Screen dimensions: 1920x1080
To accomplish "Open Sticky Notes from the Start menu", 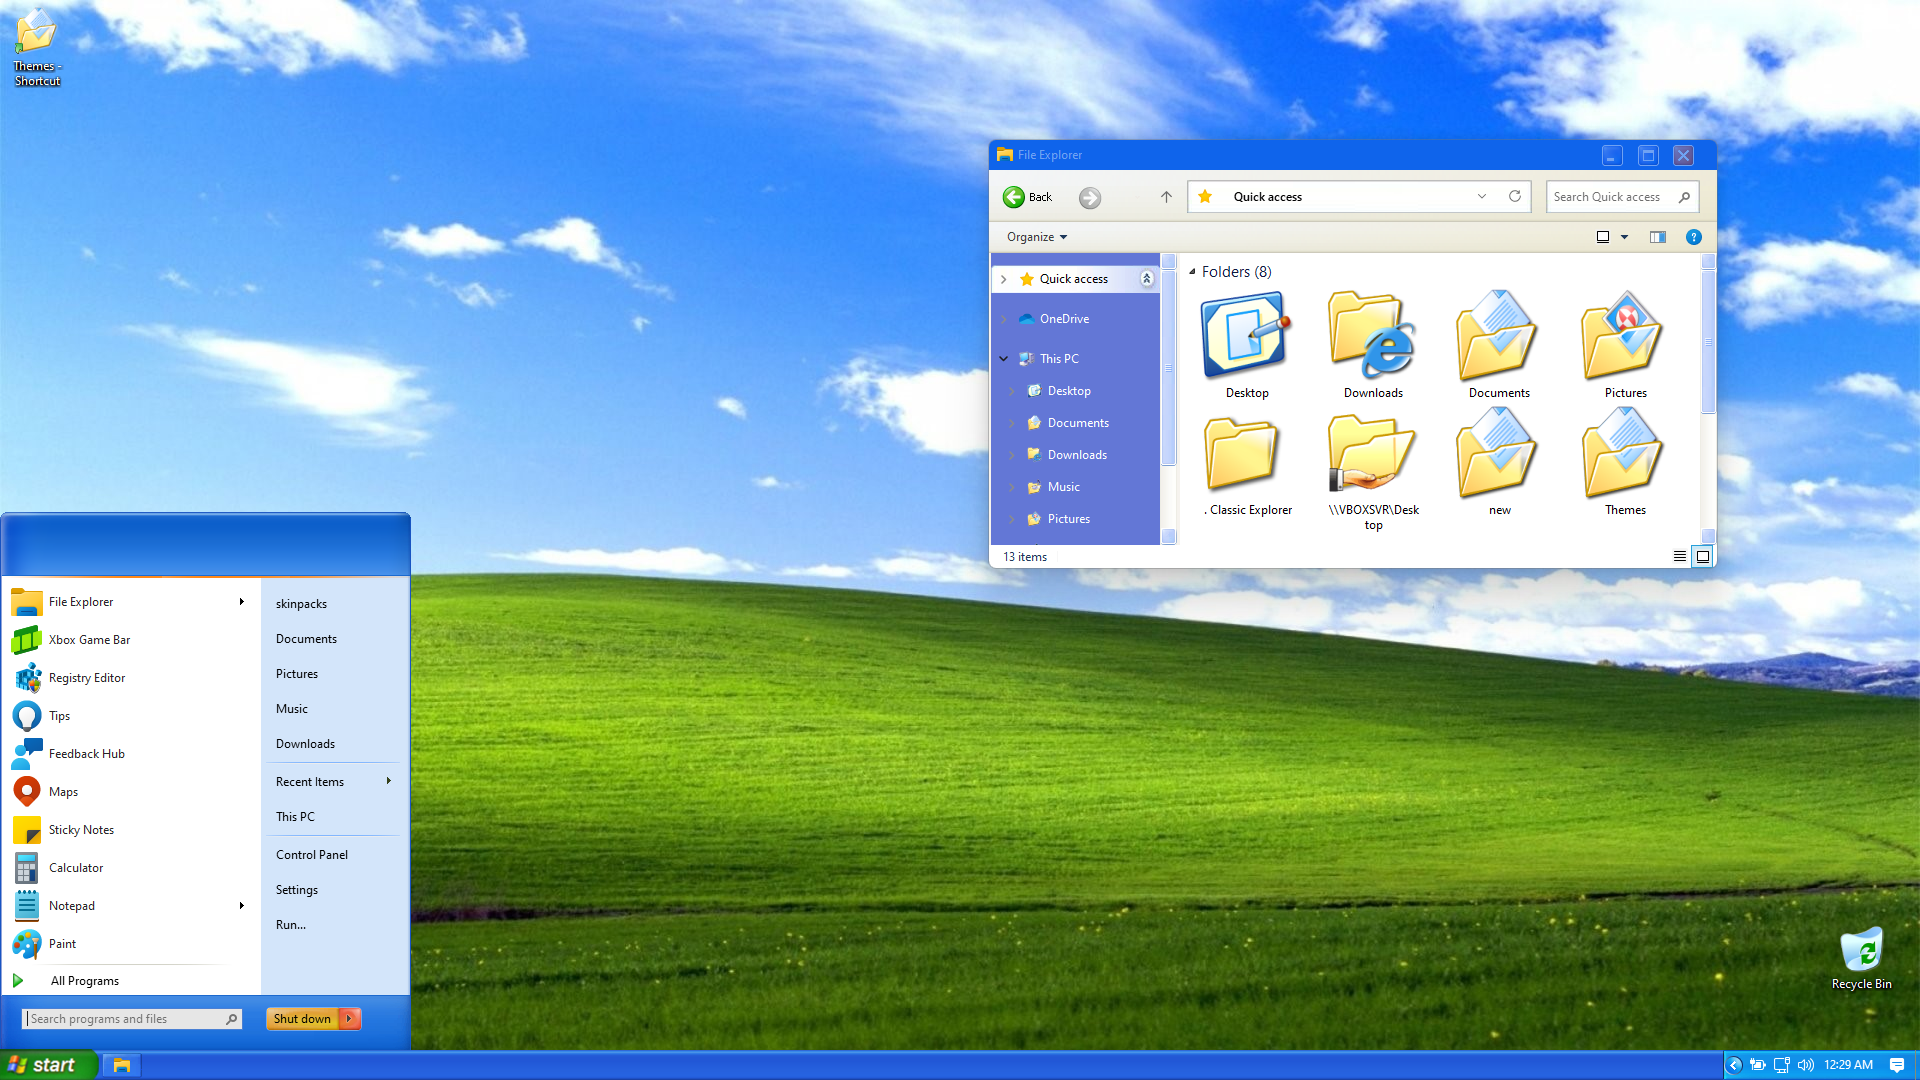I will point(81,829).
